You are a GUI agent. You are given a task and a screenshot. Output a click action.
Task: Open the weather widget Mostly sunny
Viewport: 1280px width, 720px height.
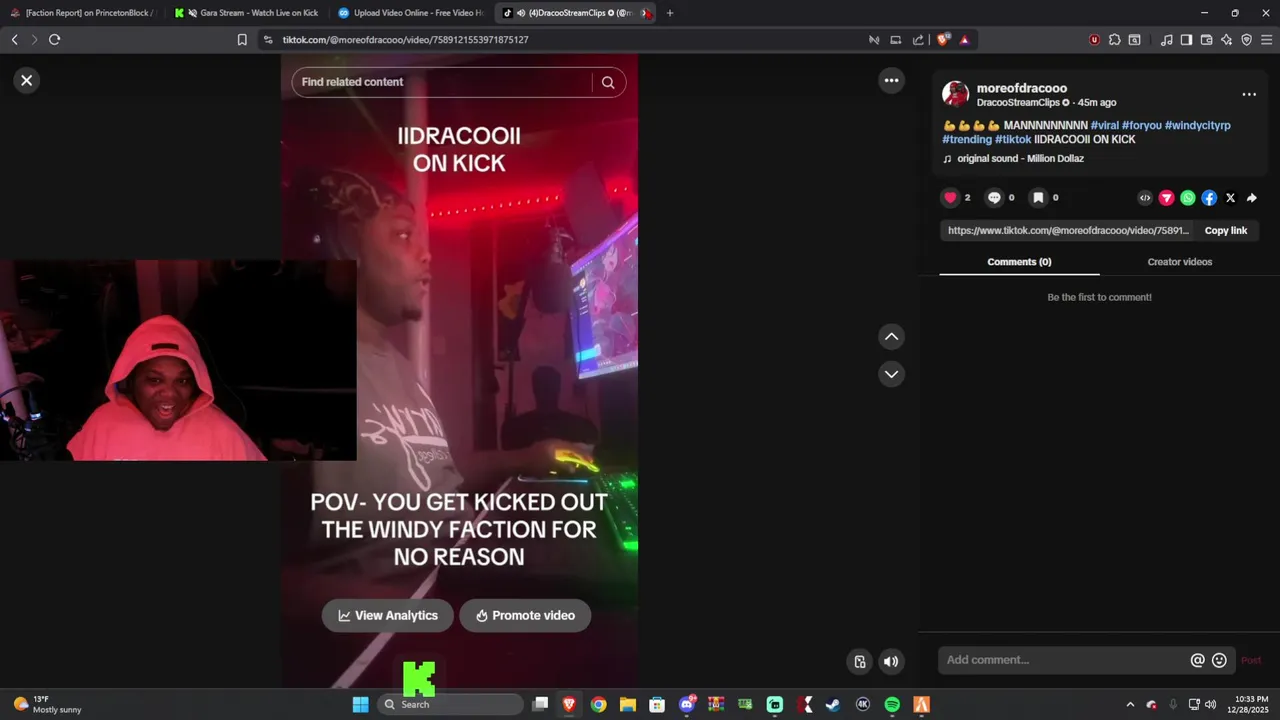point(48,704)
